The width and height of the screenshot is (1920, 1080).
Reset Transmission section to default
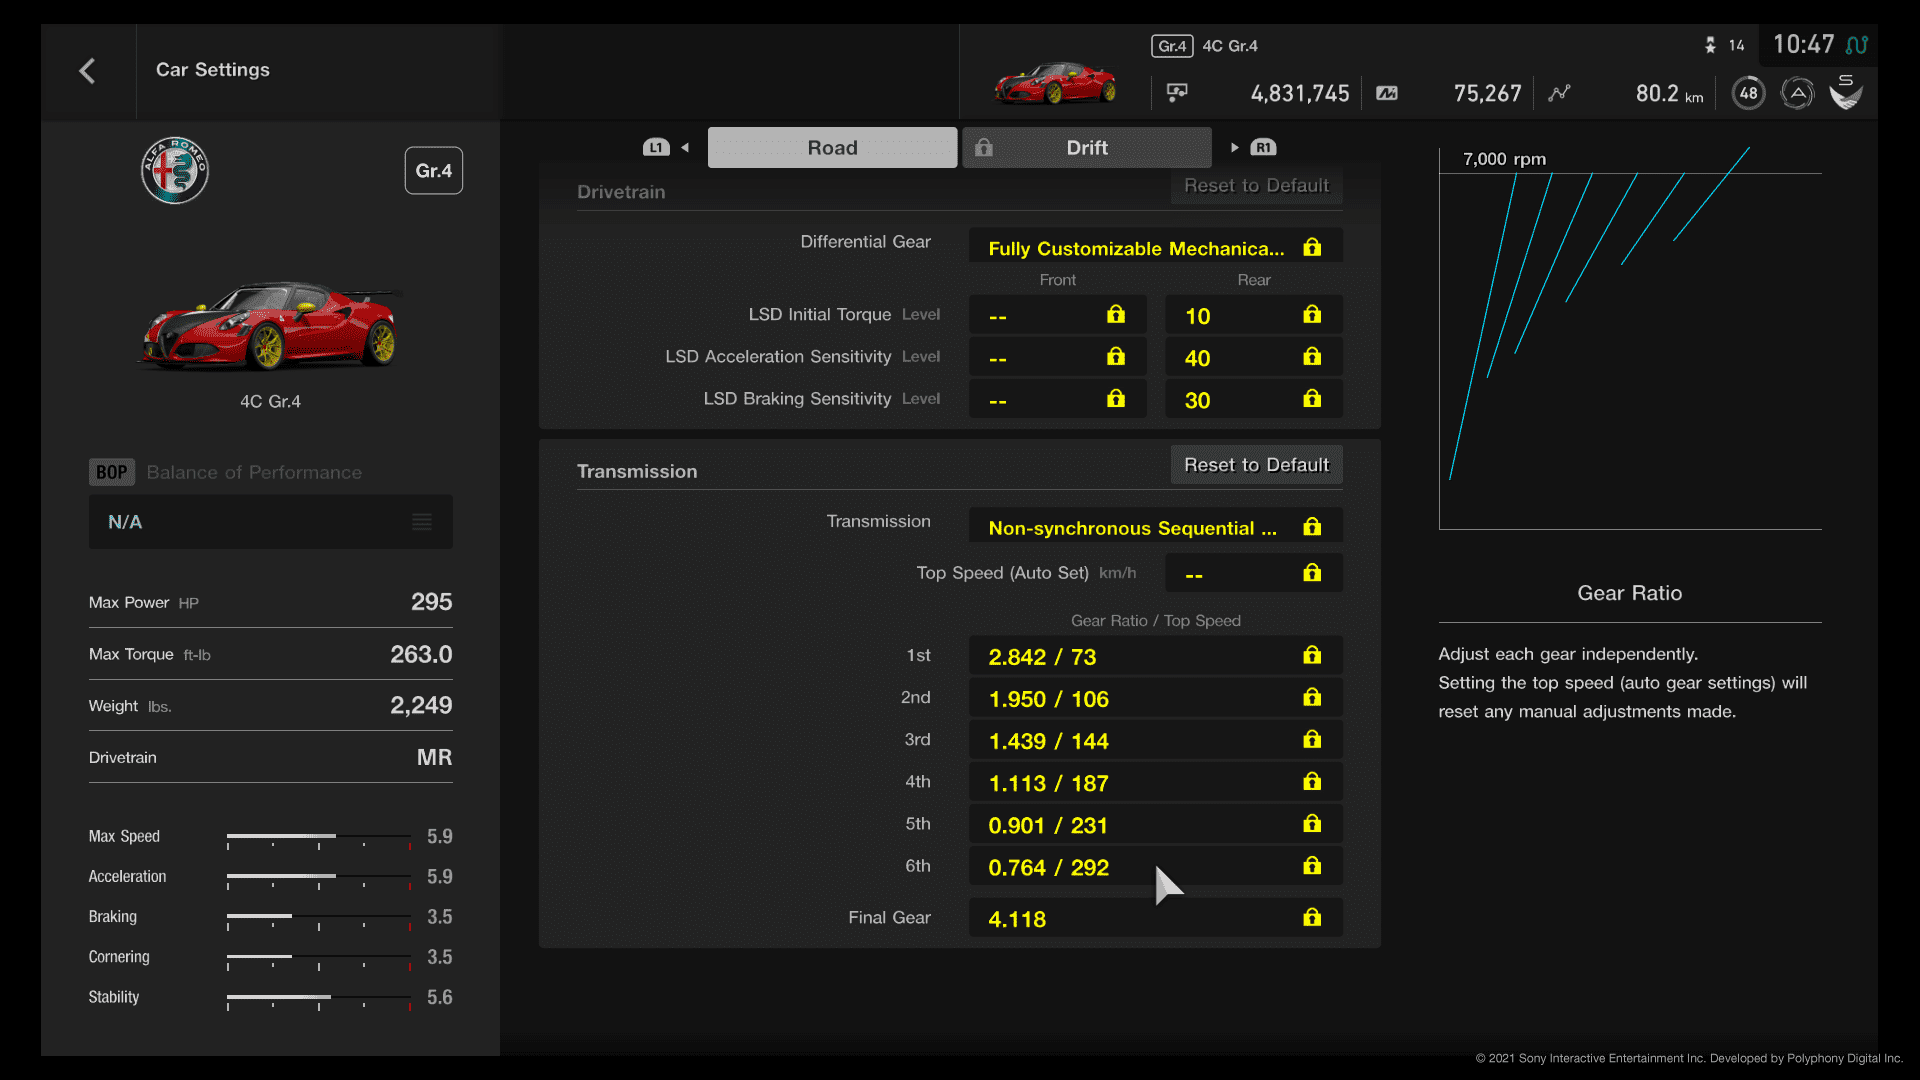coord(1256,465)
